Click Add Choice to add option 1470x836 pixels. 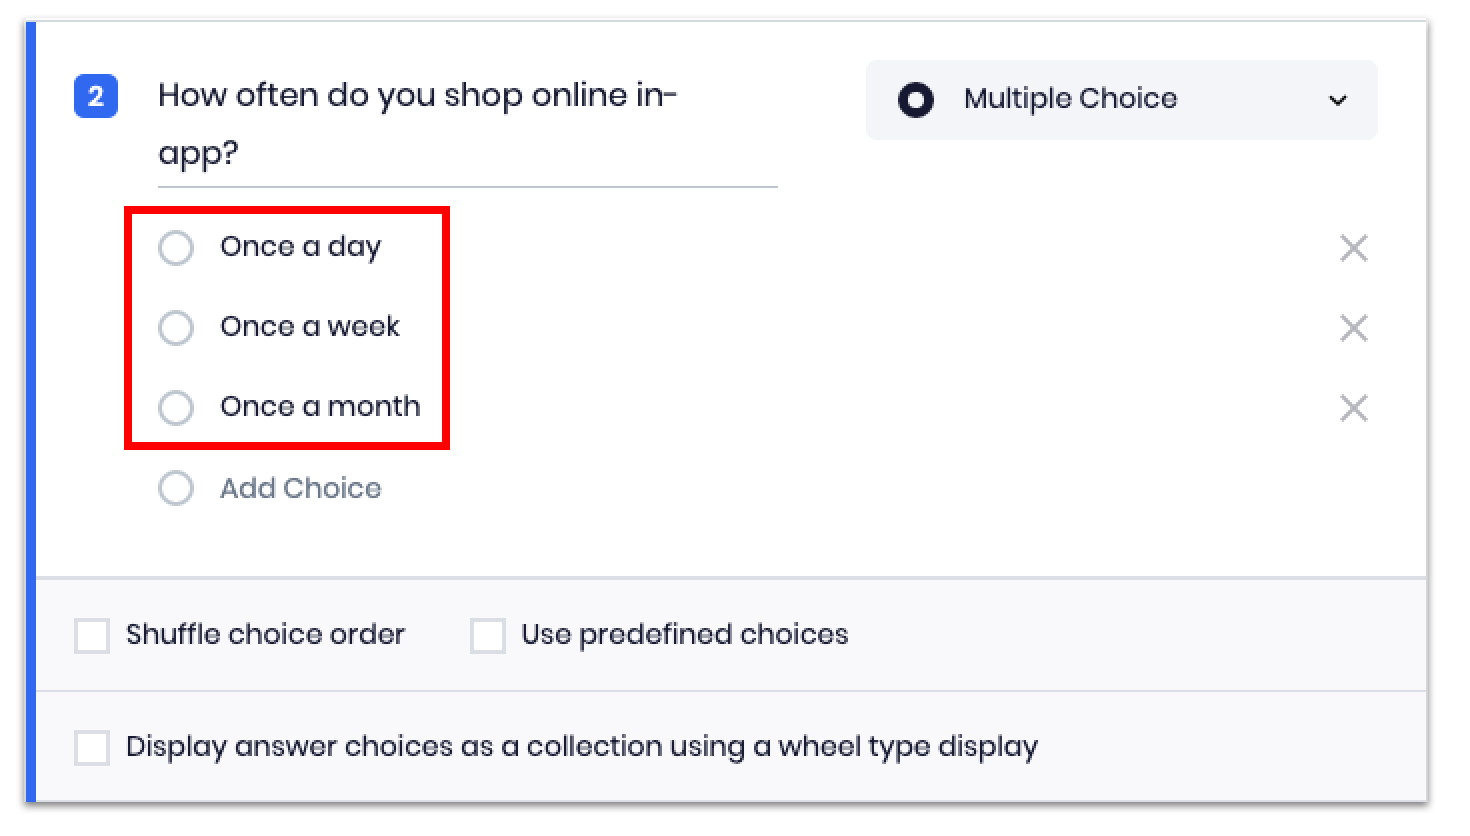pyautogui.click(x=300, y=489)
